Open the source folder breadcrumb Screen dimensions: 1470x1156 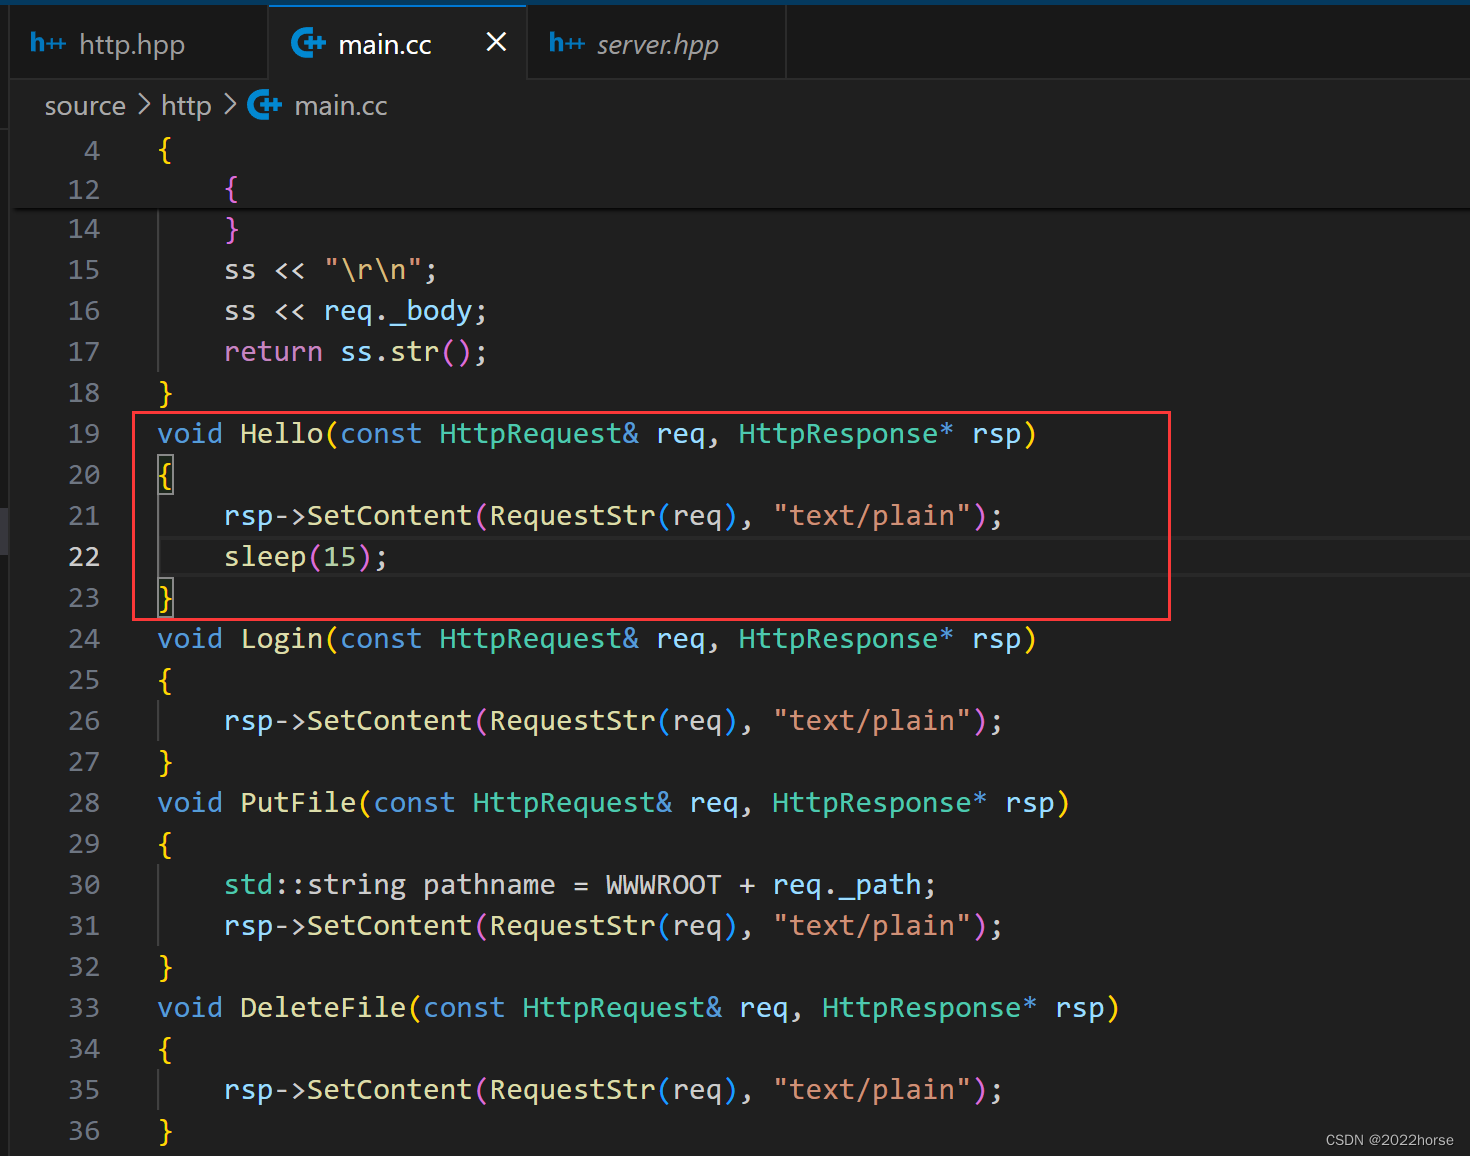tap(85, 106)
